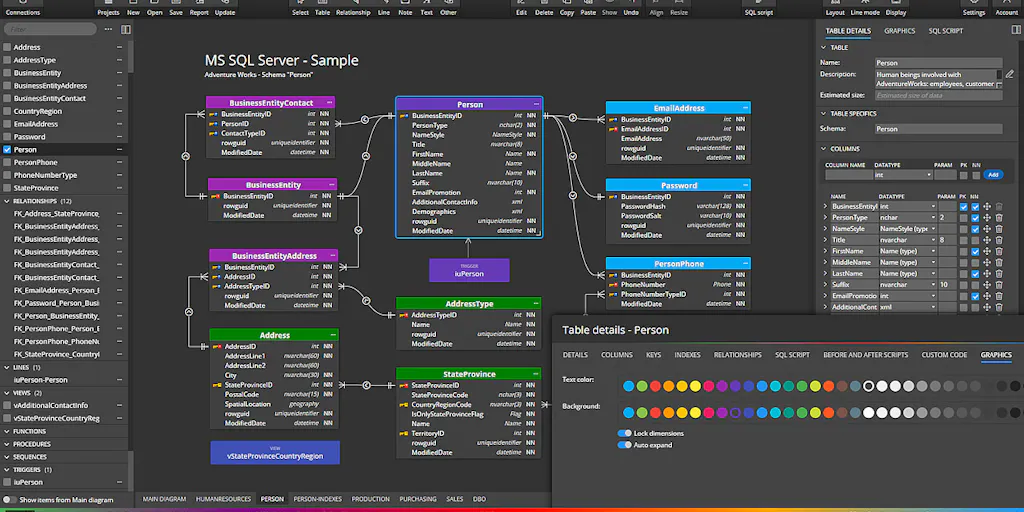The height and width of the screenshot is (512, 1024).
Task: Collapse the VIEWS section in sidebar
Action: (x=7, y=392)
